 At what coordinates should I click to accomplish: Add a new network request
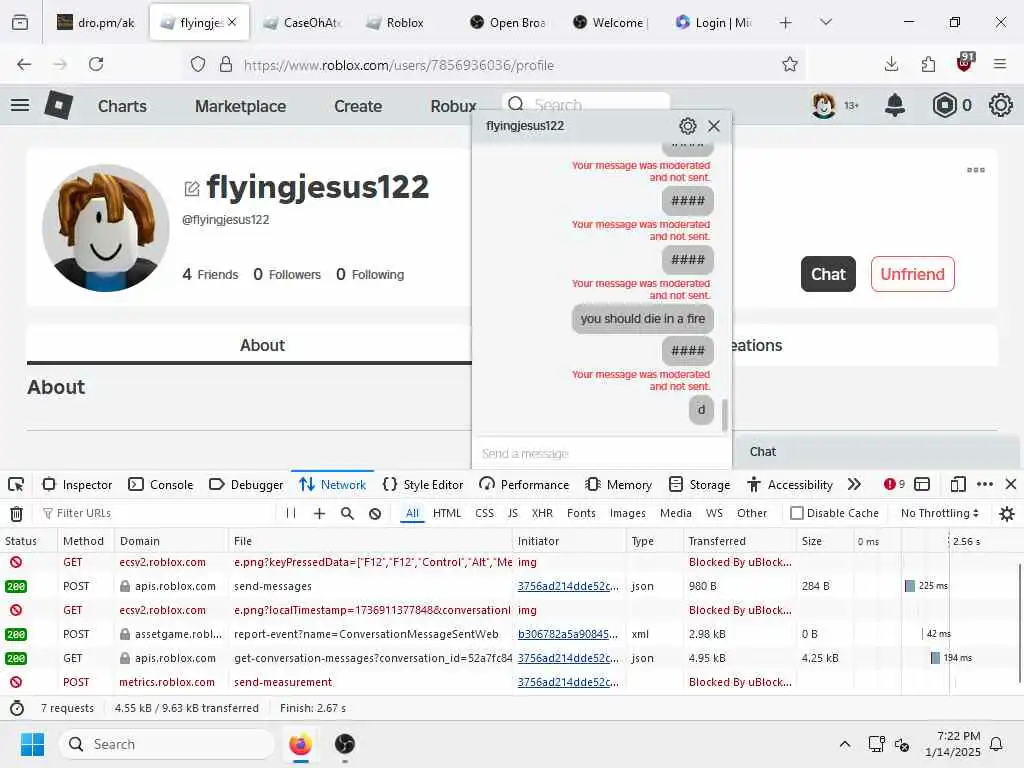pyautogui.click(x=319, y=513)
